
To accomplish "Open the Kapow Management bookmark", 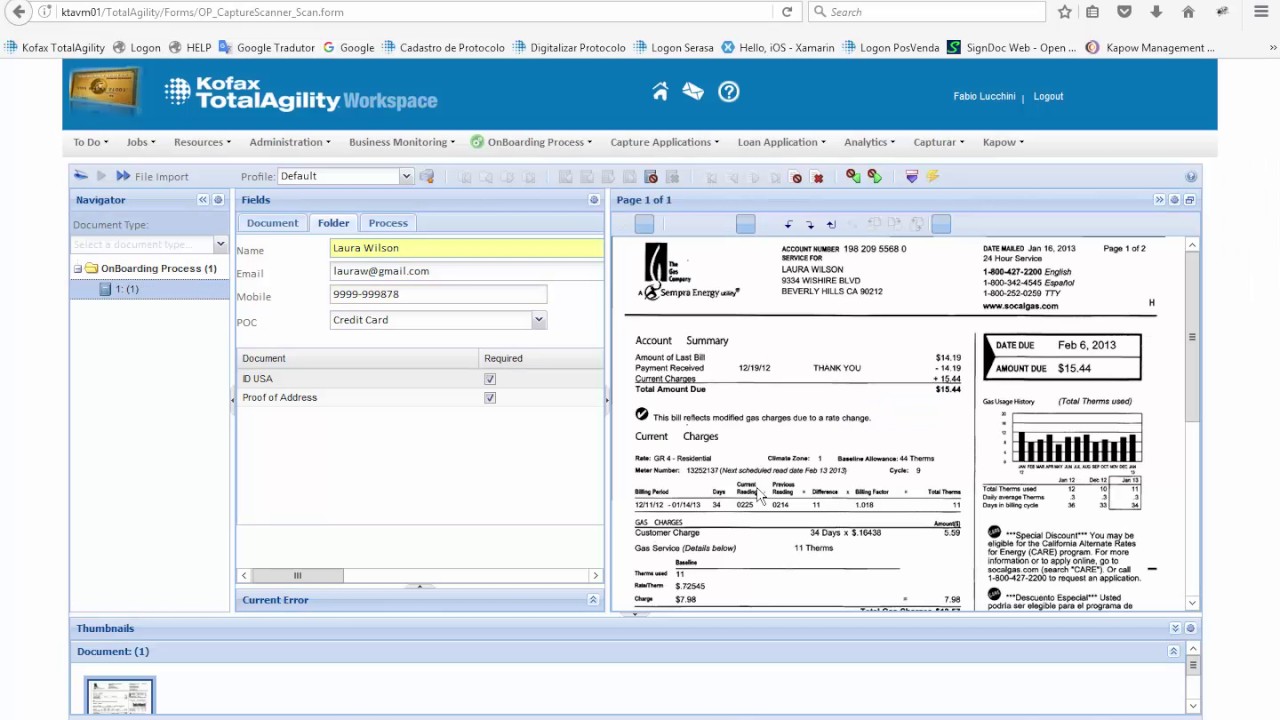I will (x=1150, y=47).
